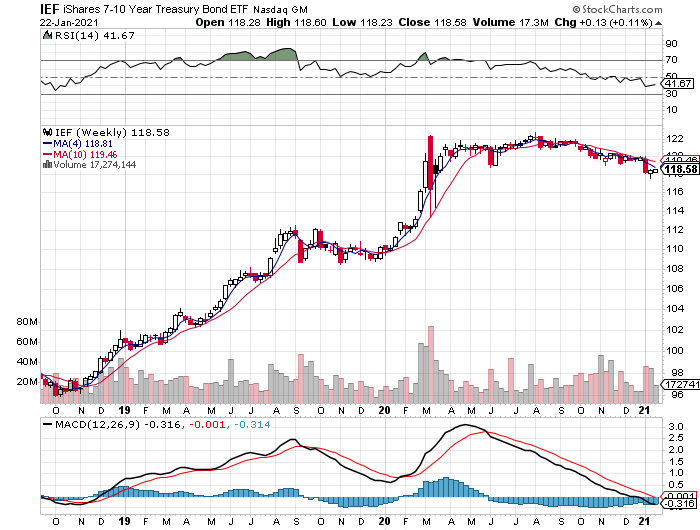Click the bold 118.58 price tag on right axis
Screen dimensions: 700x530
pyautogui.click(x=681, y=169)
